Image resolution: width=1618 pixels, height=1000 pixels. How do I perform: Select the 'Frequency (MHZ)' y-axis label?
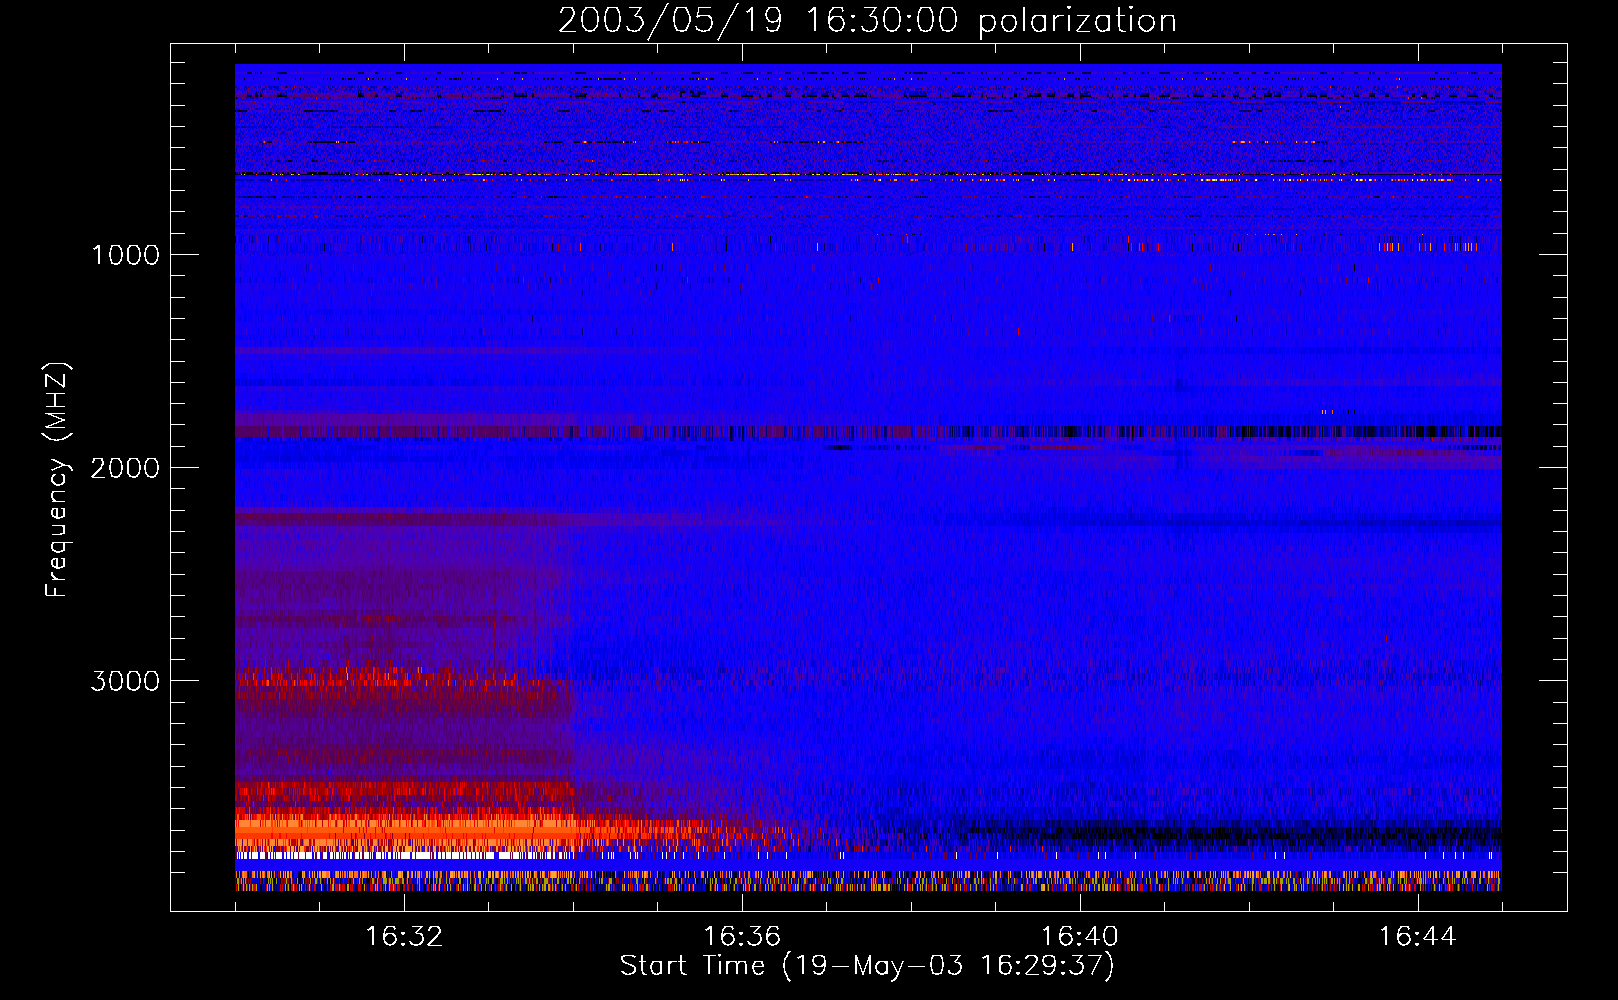click(57, 479)
